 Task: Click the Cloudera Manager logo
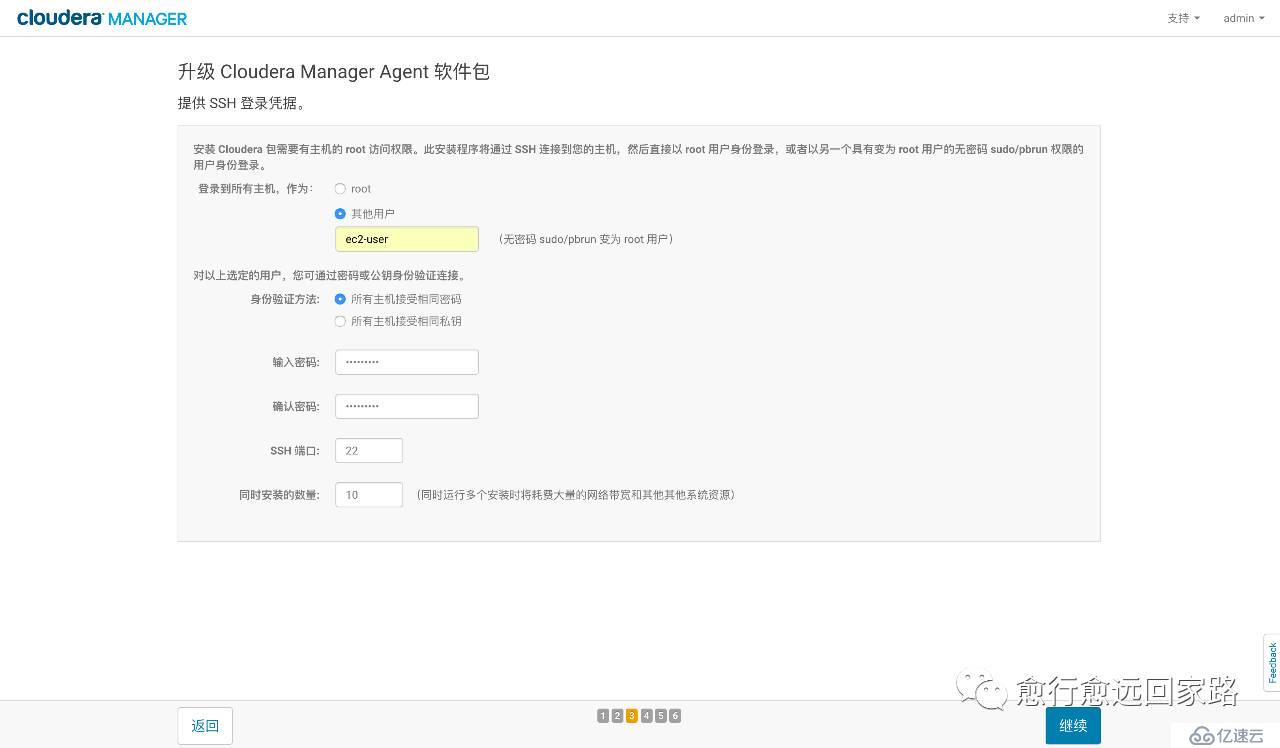point(102,18)
